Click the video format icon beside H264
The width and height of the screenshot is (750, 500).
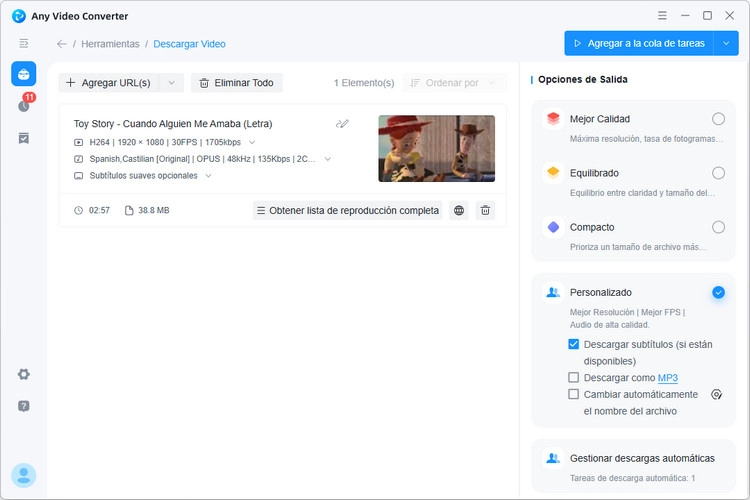point(78,142)
